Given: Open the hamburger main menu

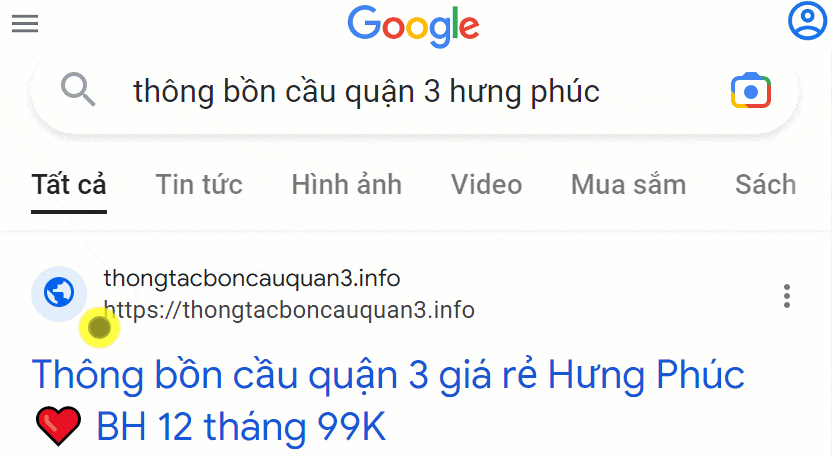Looking at the screenshot, I should pyautogui.click(x=25, y=23).
